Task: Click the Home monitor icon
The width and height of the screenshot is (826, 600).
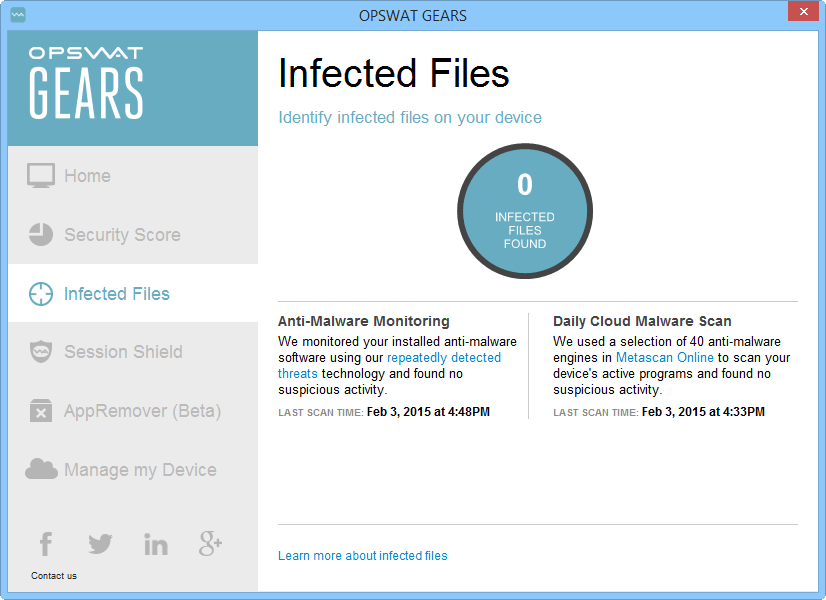Action: pos(41,176)
